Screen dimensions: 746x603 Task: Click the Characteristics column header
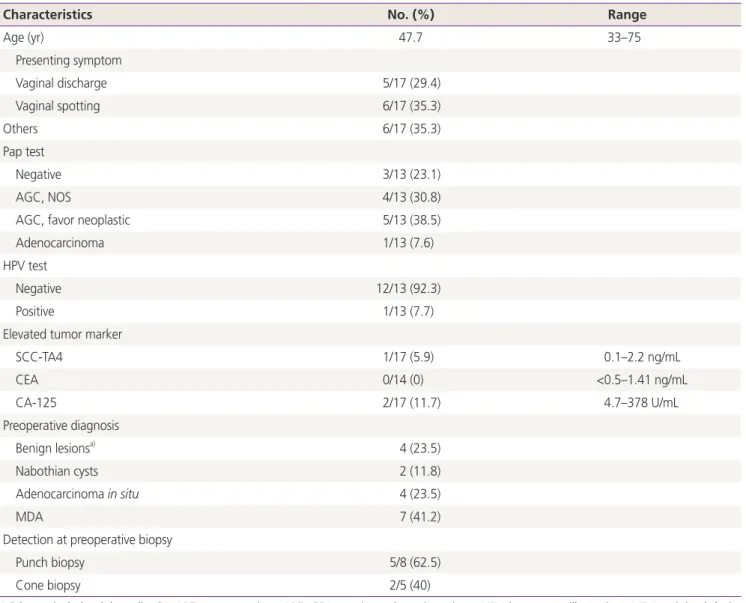pyautogui.click(x=48, y=15)
